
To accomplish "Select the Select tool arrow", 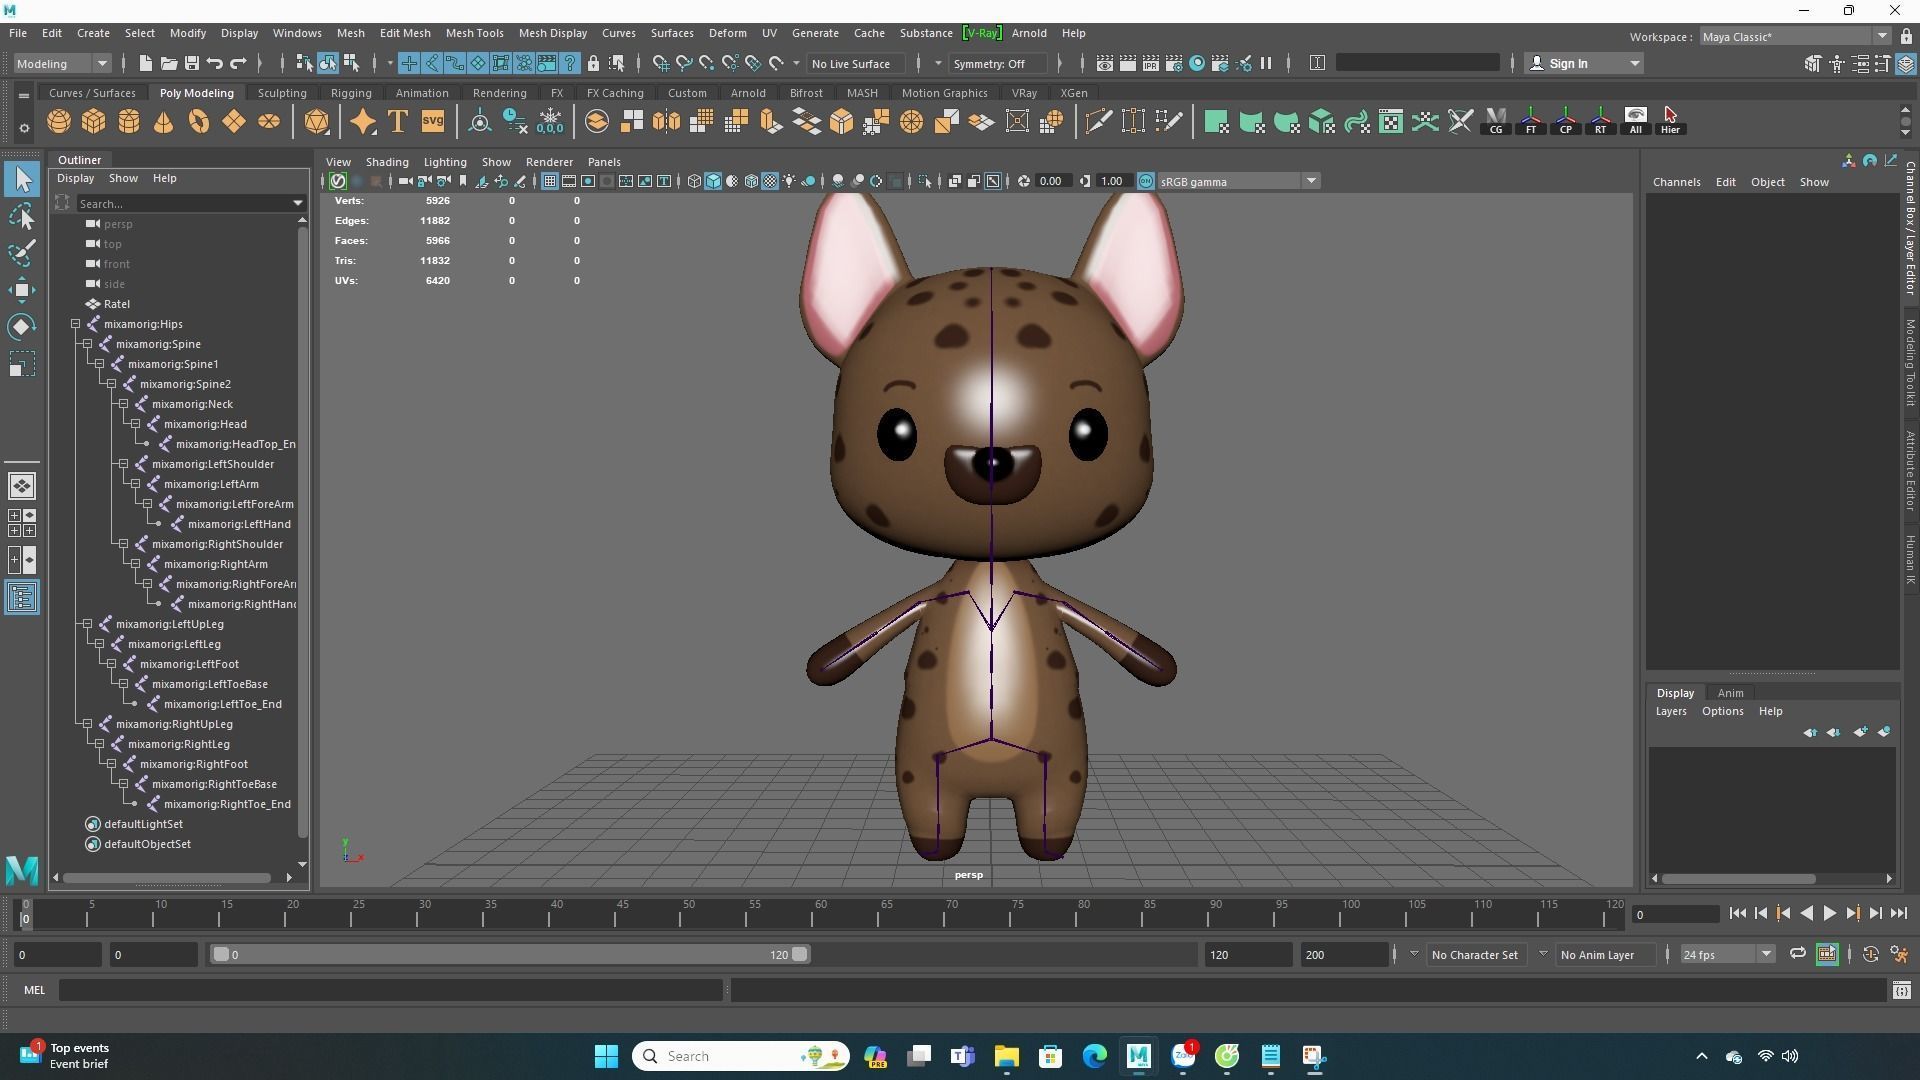I will [22, 180].
